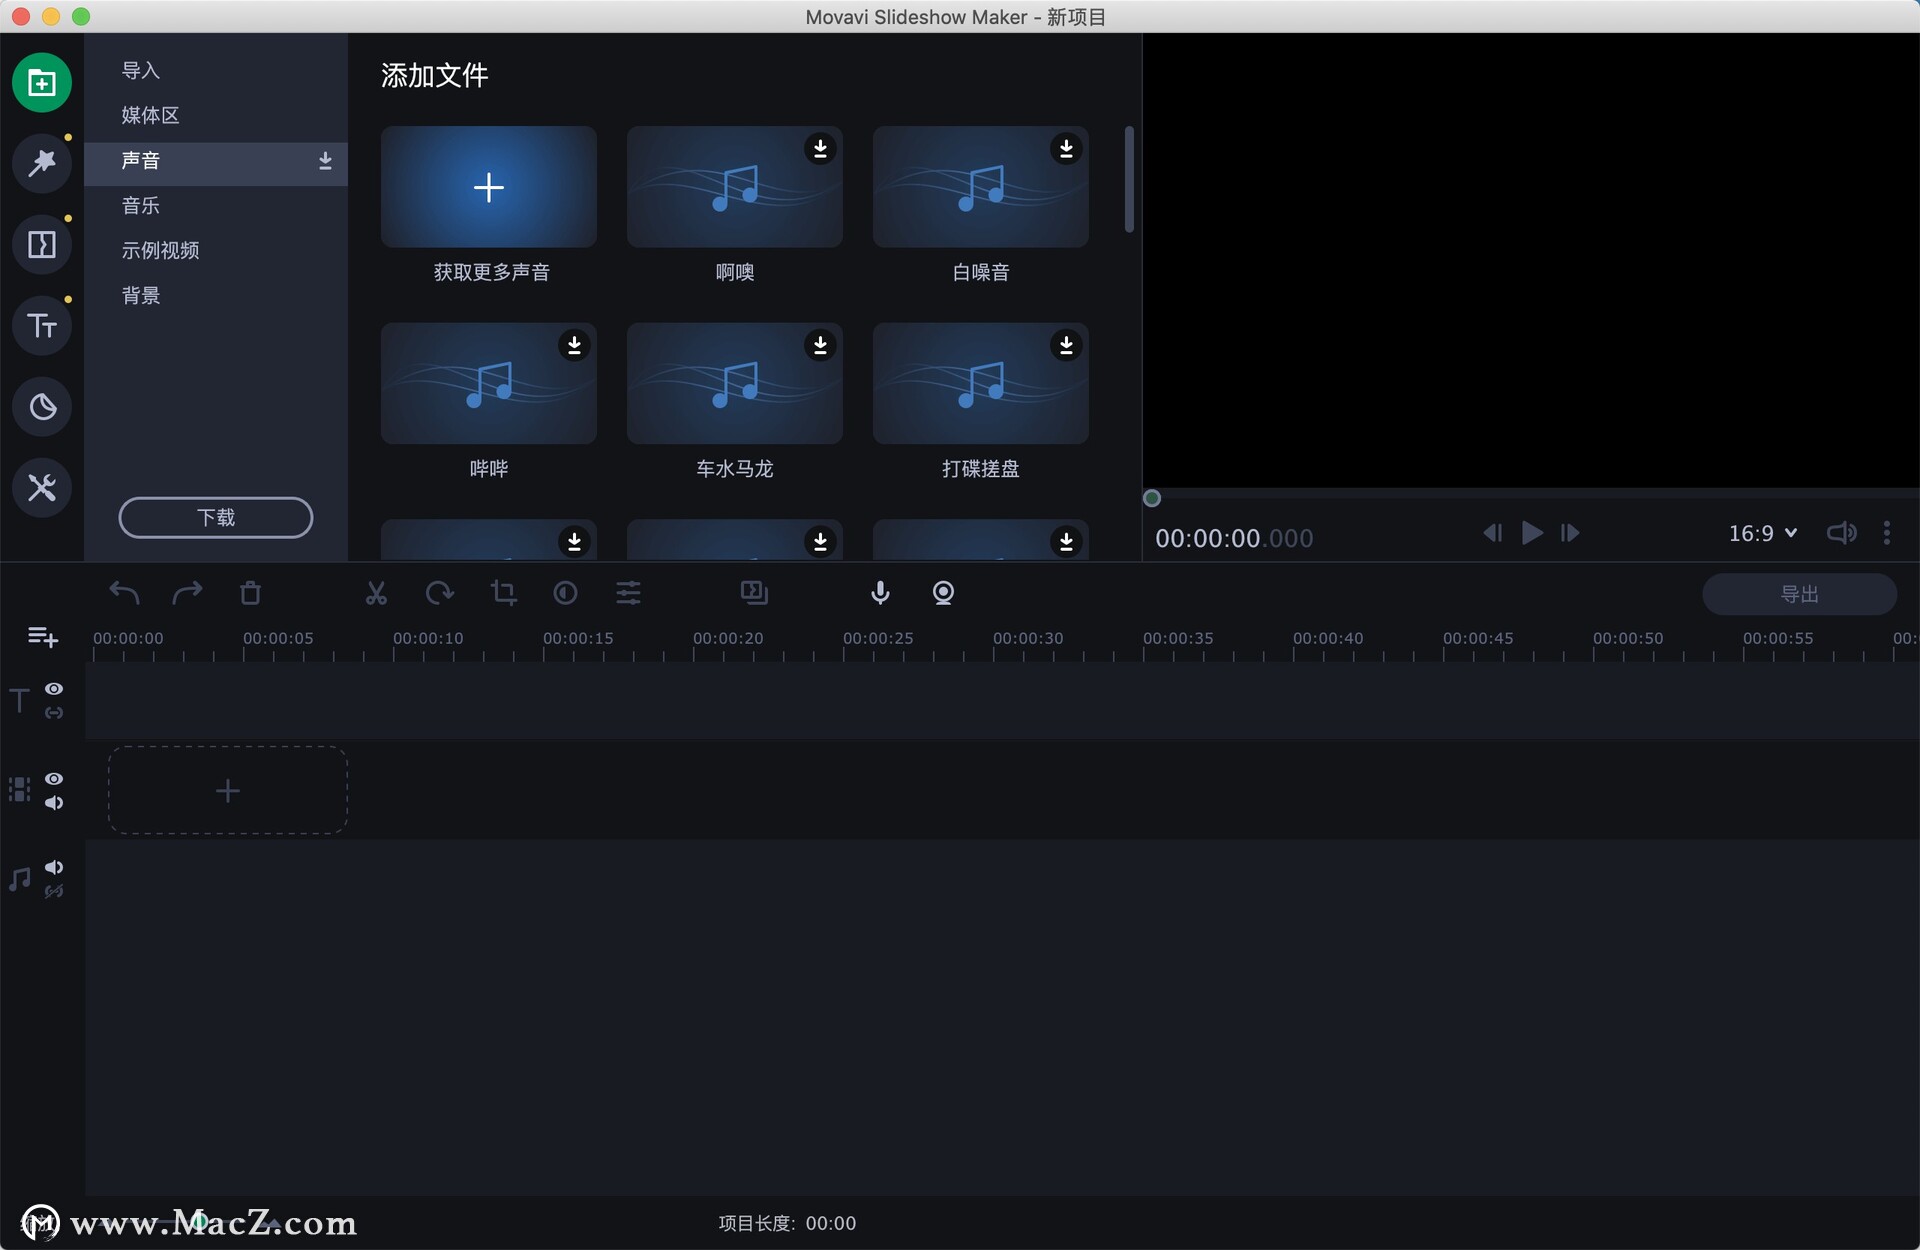Open clip properties sliders icon

pyautogui.click(x=628, y=593)
